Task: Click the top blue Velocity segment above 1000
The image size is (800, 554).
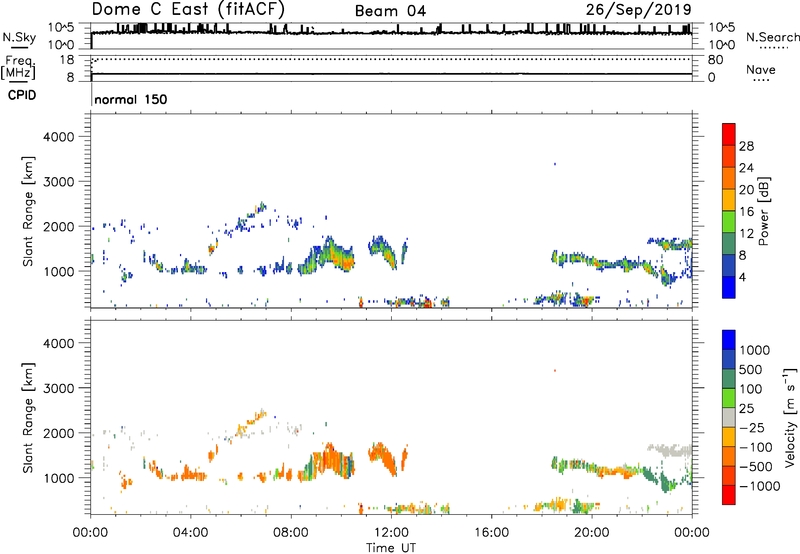Action: click(x=729, y=340)
